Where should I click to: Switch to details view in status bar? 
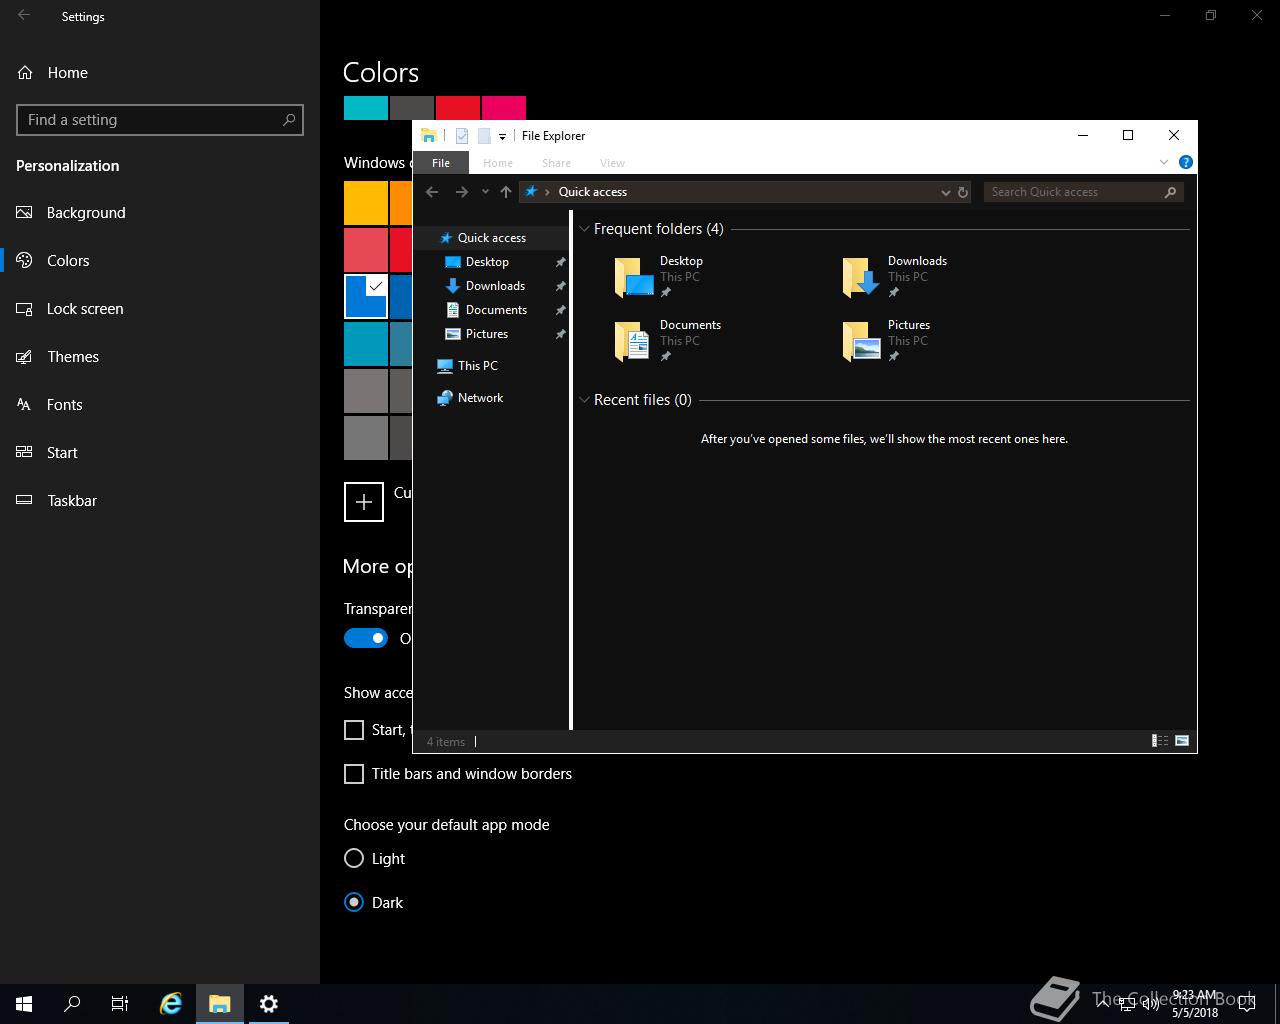click(1160, 741)
